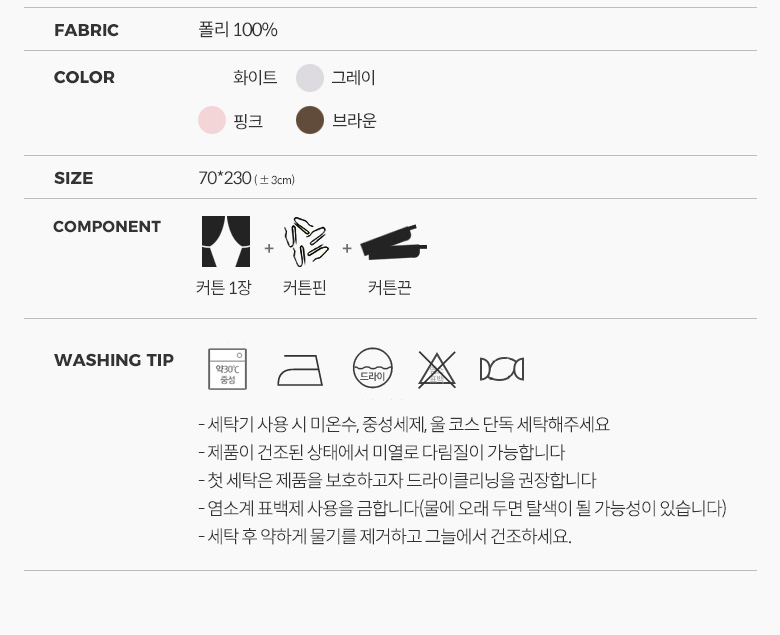Select the pink color swatch
Screen dimensions: 780x635
[212, 120]
